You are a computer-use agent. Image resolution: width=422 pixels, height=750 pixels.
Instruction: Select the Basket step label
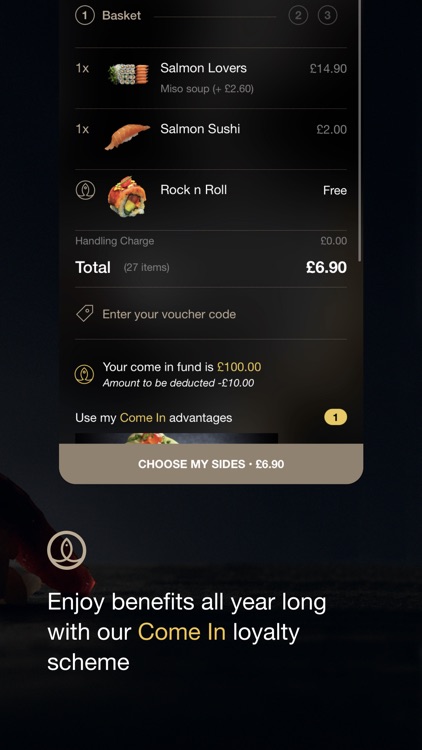(x=122, y=15)
